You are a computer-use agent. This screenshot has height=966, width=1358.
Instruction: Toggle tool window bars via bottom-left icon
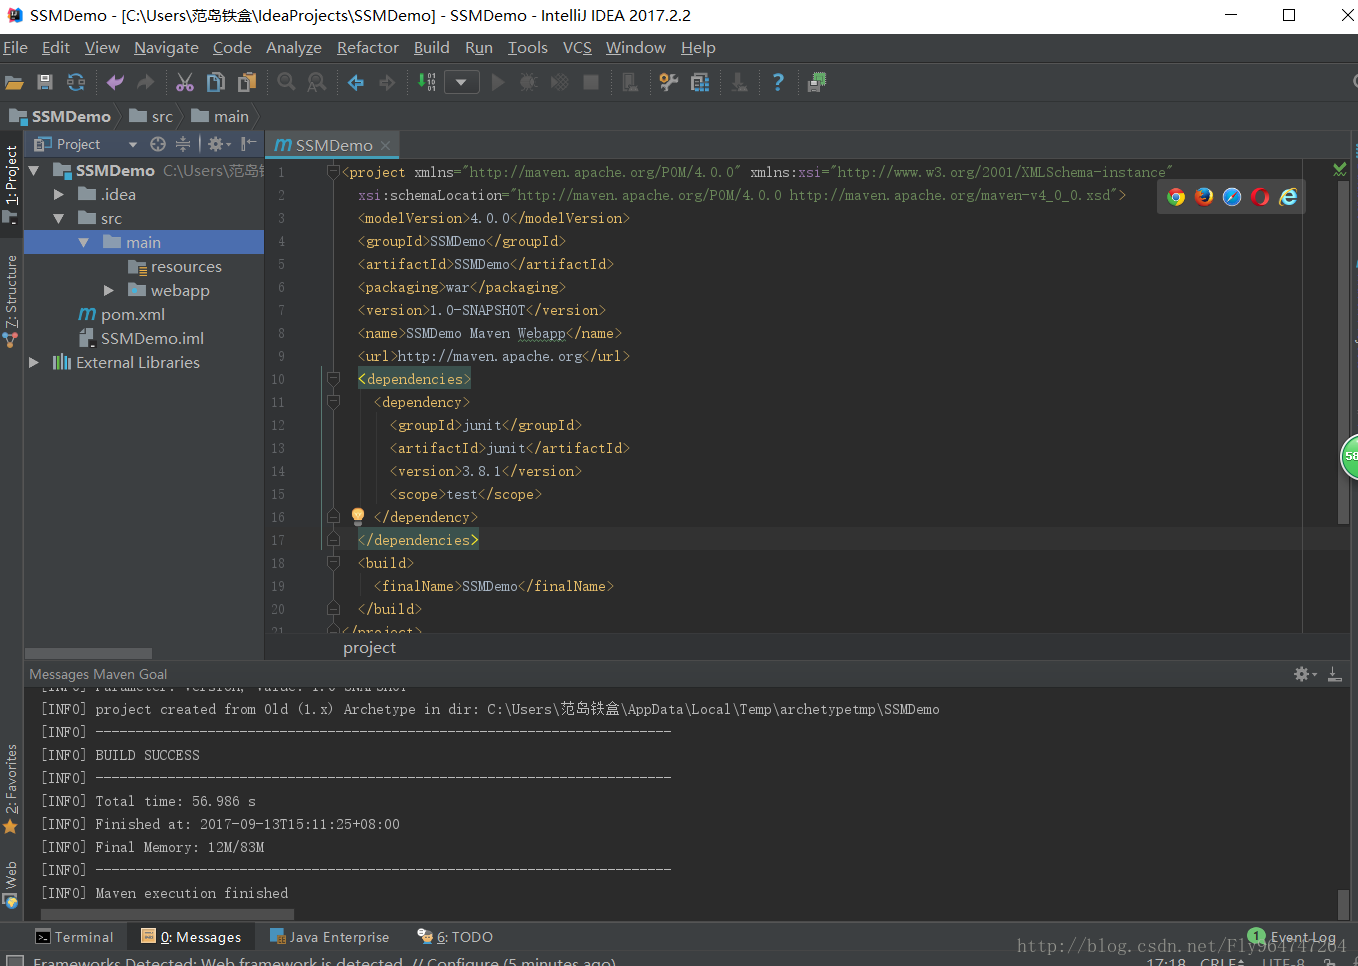[x=15, y=961]
